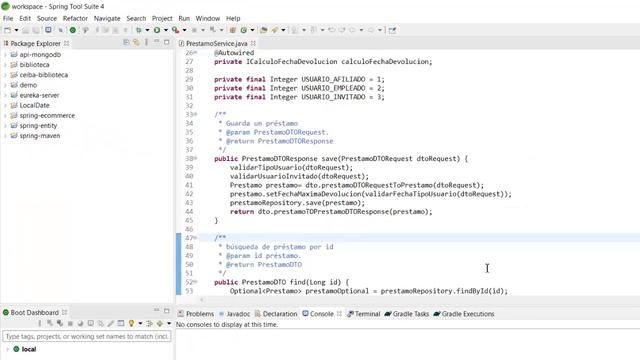Select the biblioteca project

click(34, 64)
